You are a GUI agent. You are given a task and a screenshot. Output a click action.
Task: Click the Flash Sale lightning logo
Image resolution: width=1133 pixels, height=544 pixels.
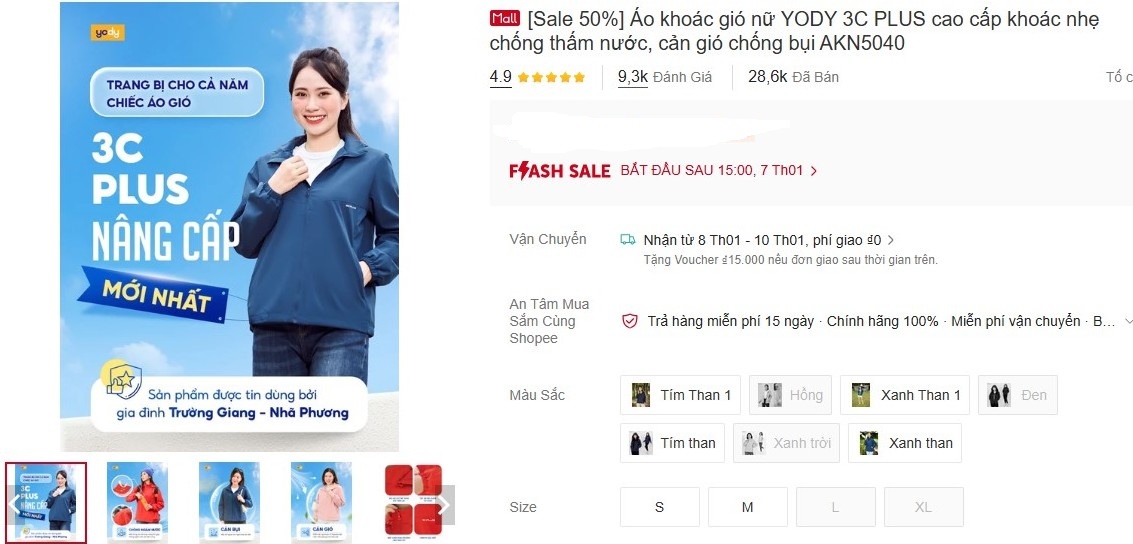click(x=560, y=170)
